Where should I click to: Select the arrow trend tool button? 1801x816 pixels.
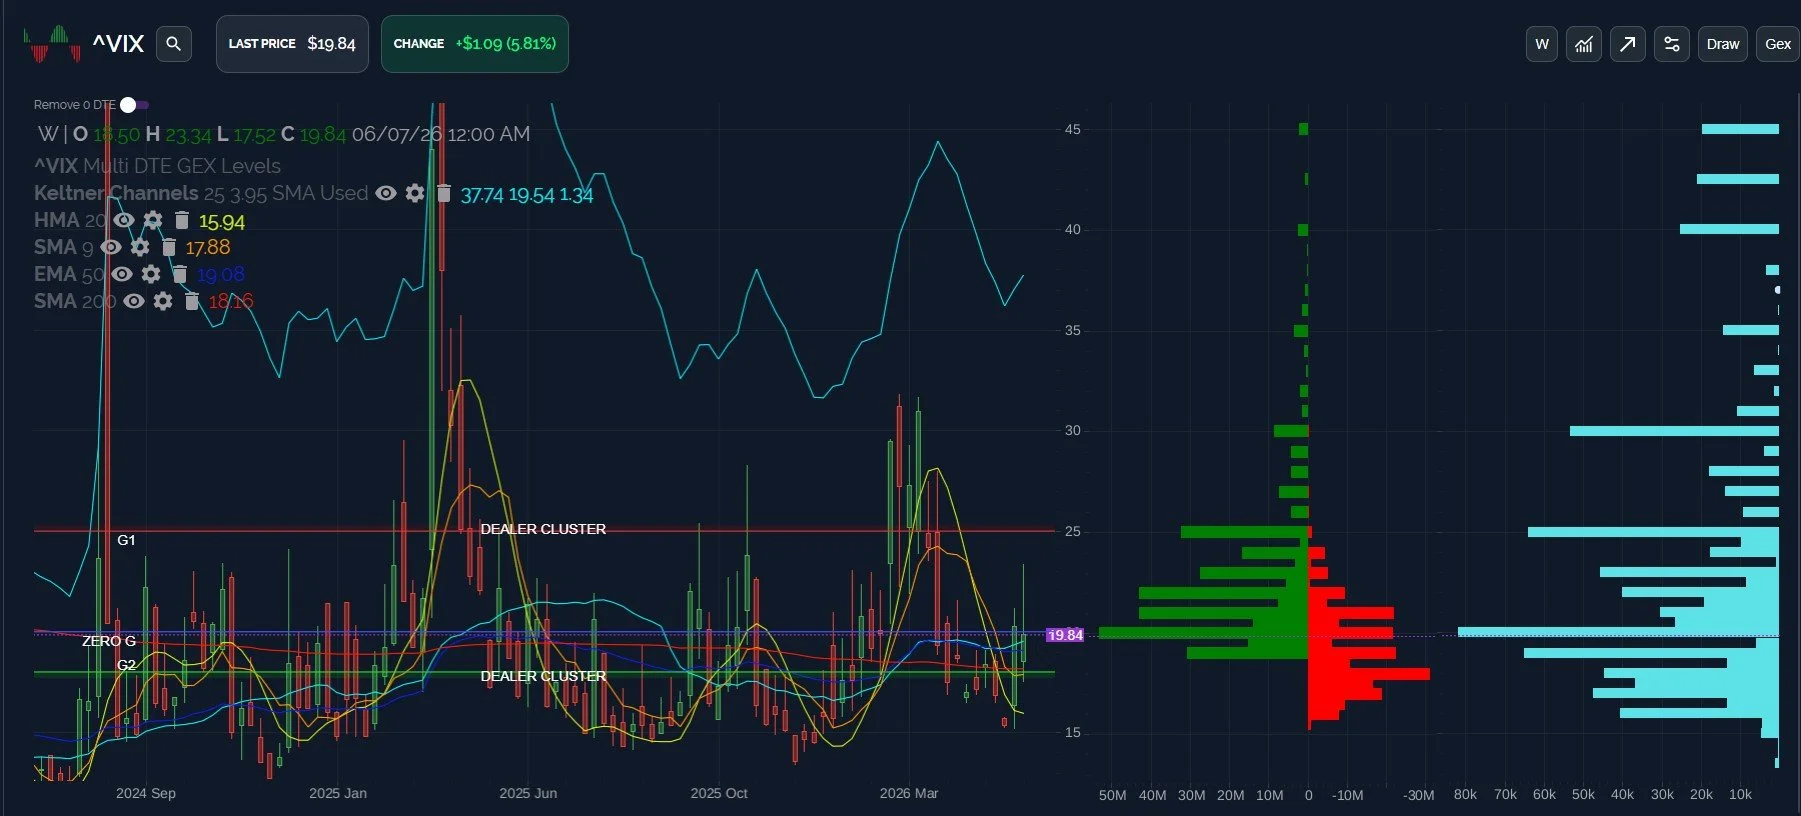click(x=1628, y=44)
